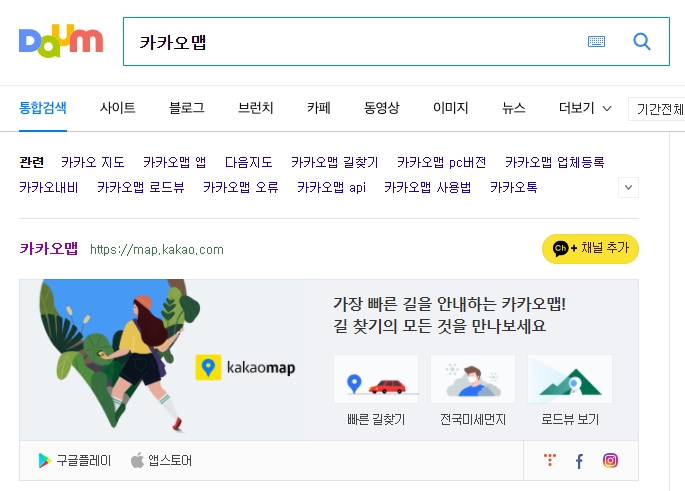Open related search 다음지도
This screenshot has height=491, width=685.
[x=249, y=163]
